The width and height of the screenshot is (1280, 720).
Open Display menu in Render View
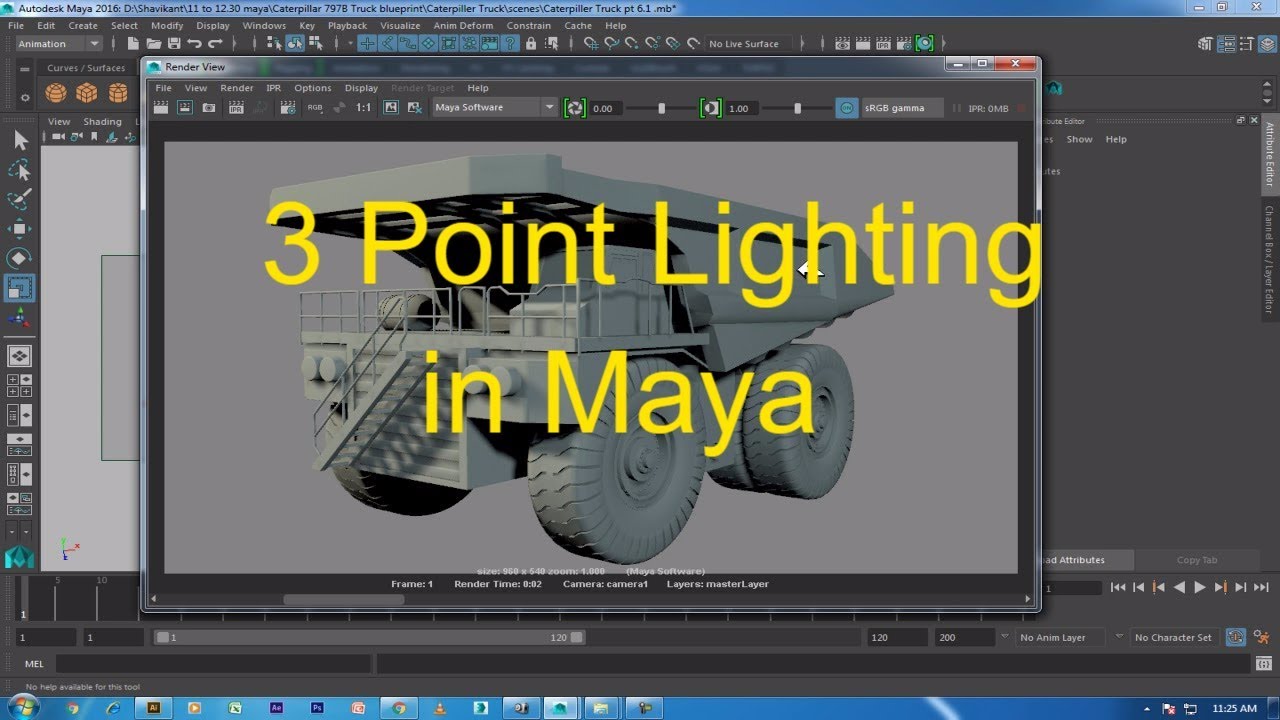361,88
